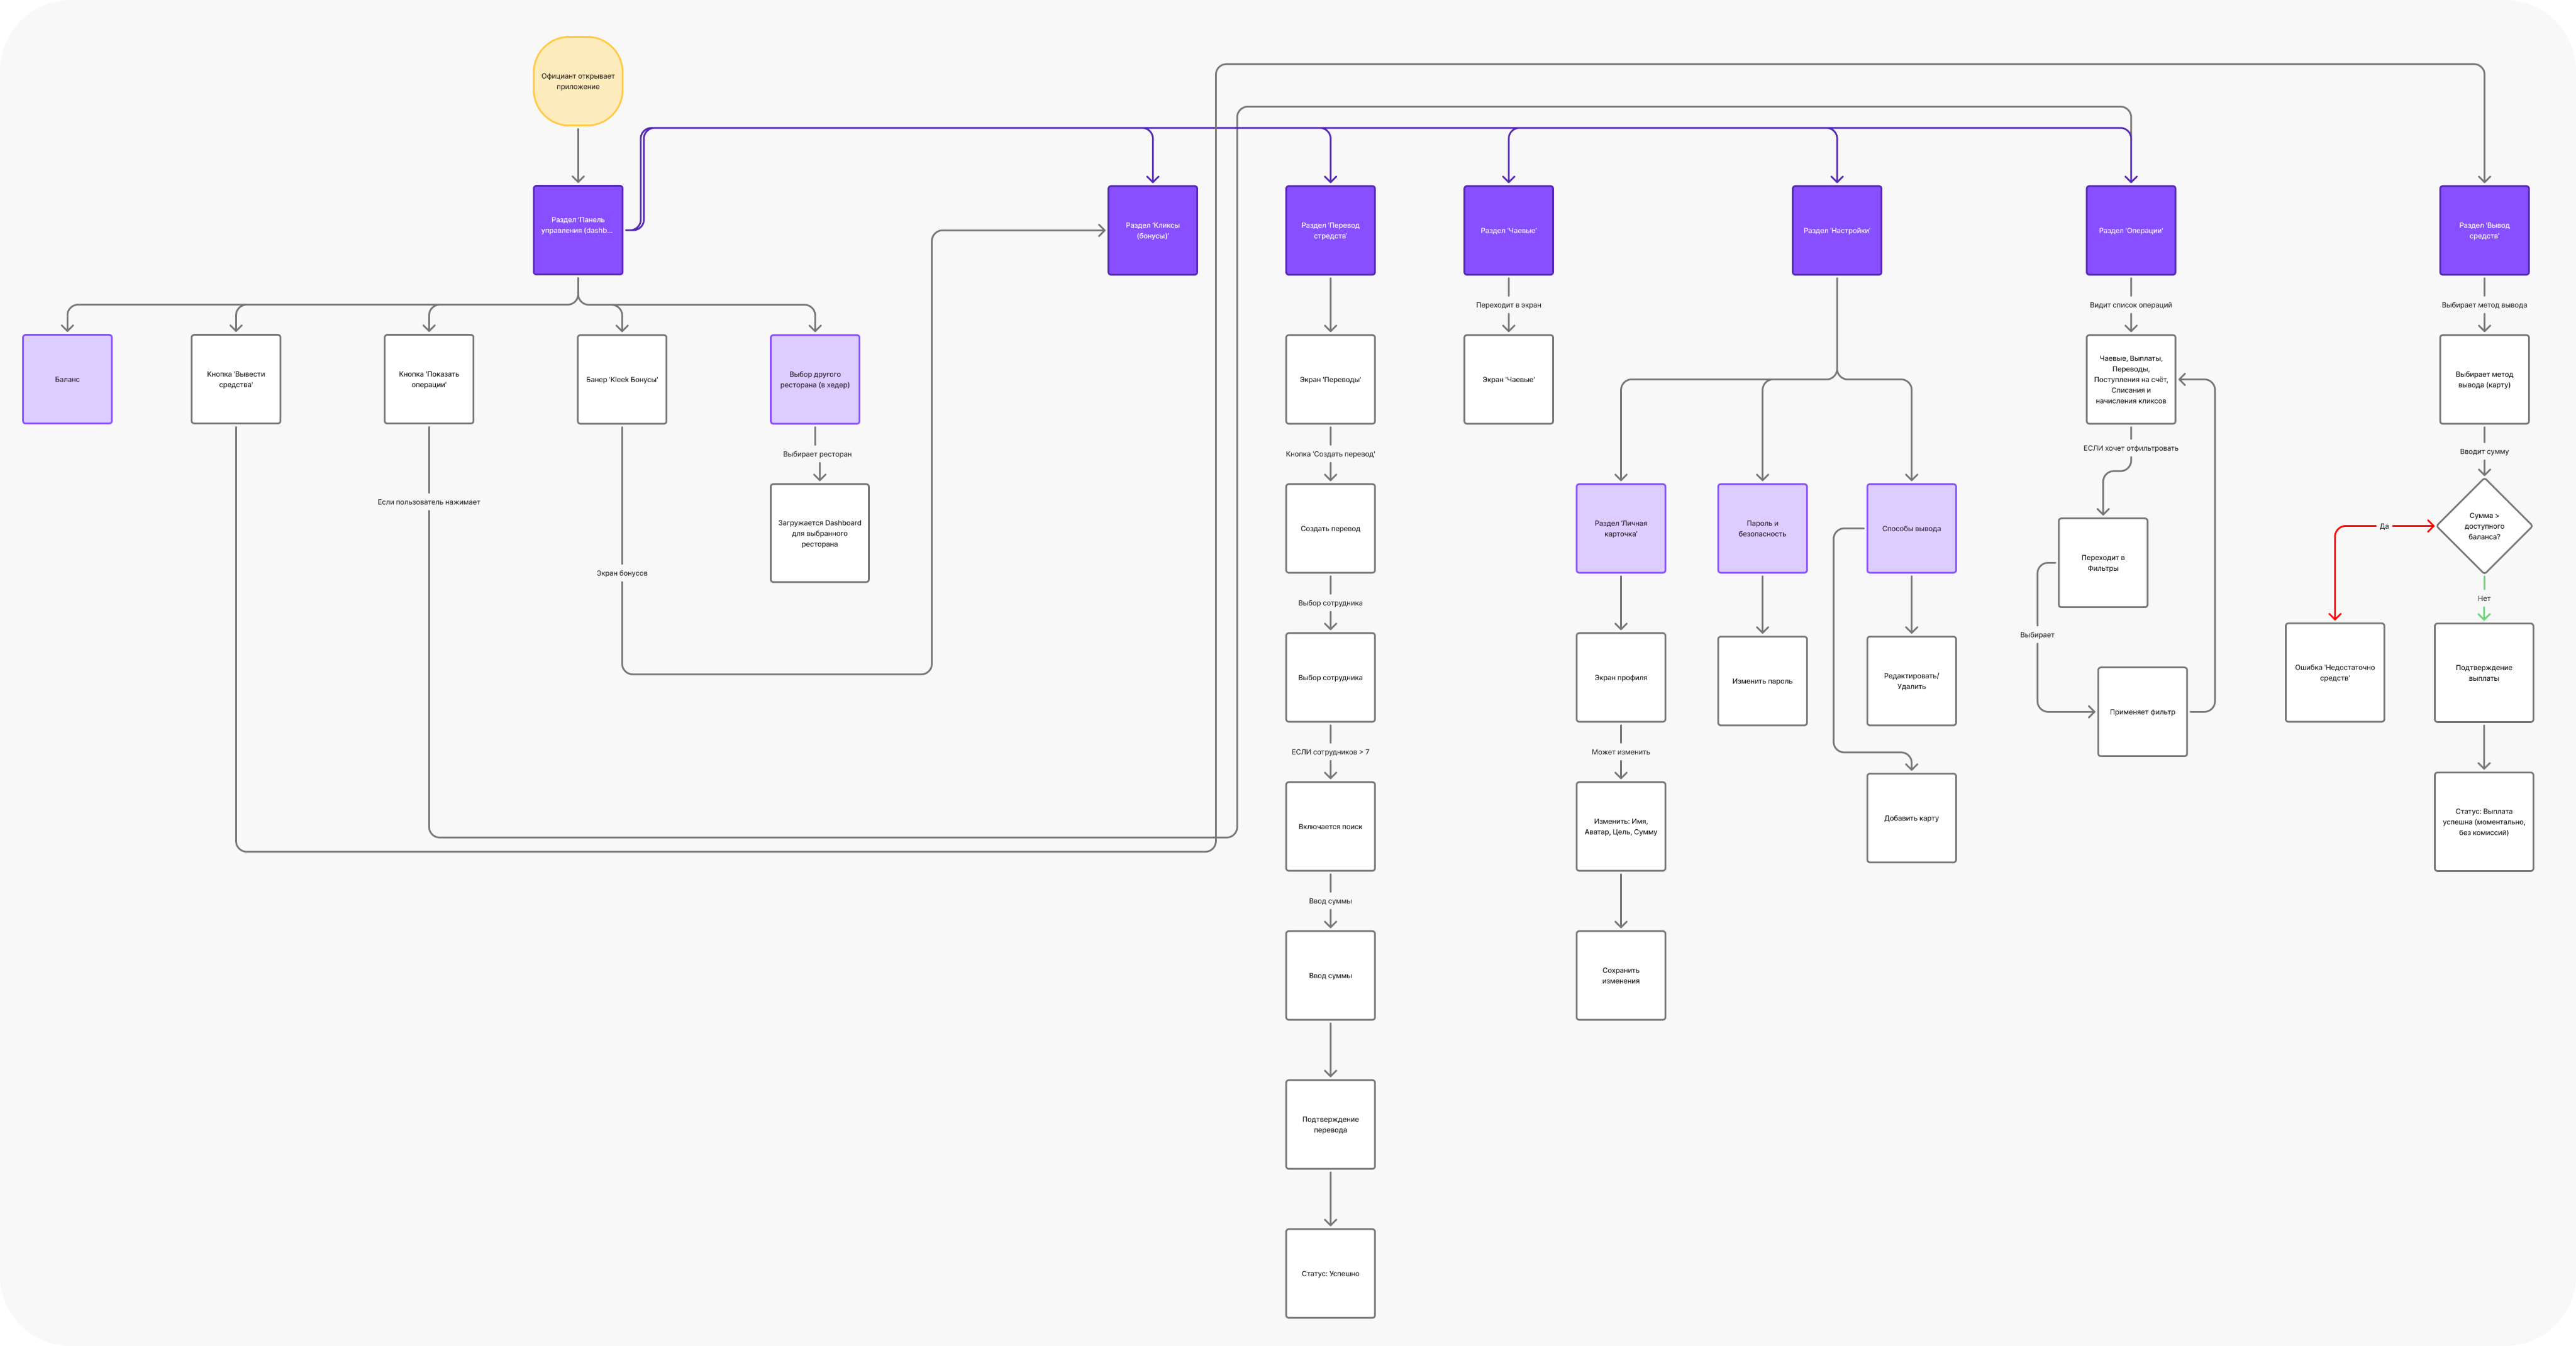Viewport: 2576px width, 1346px height.
Task: Select the 'Ошибка Недостаточно средств' node
Action: pyautogui.click(x=2334, y=672)
